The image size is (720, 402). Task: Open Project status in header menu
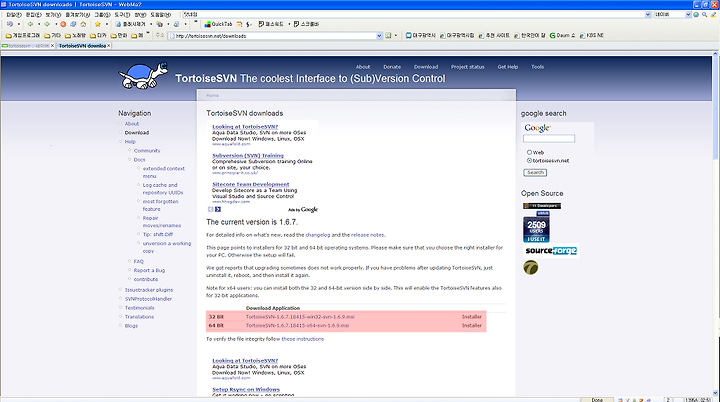467,67
